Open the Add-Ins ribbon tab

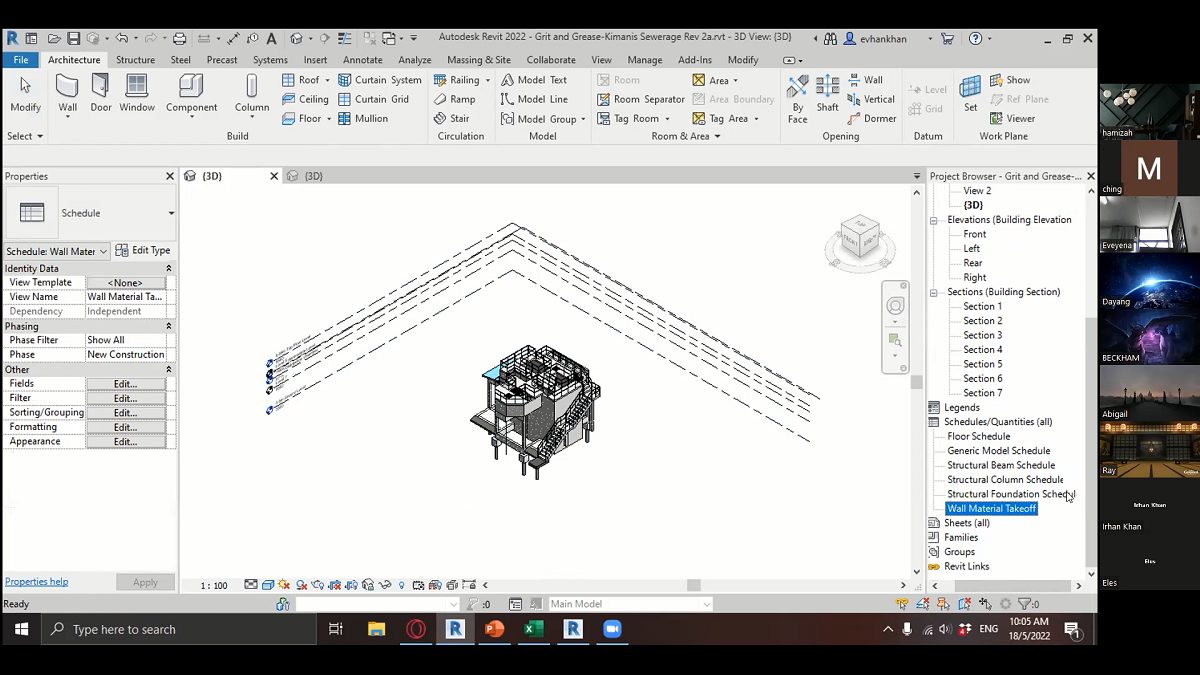[695, 60]
